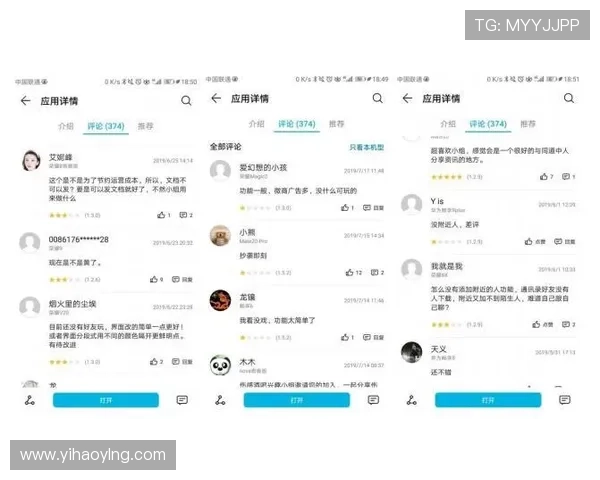Tap the bottom comment icon in the 18:49 screen
Image resolution: width=600 pixels, height=480 pixels.
pos(373,400)
